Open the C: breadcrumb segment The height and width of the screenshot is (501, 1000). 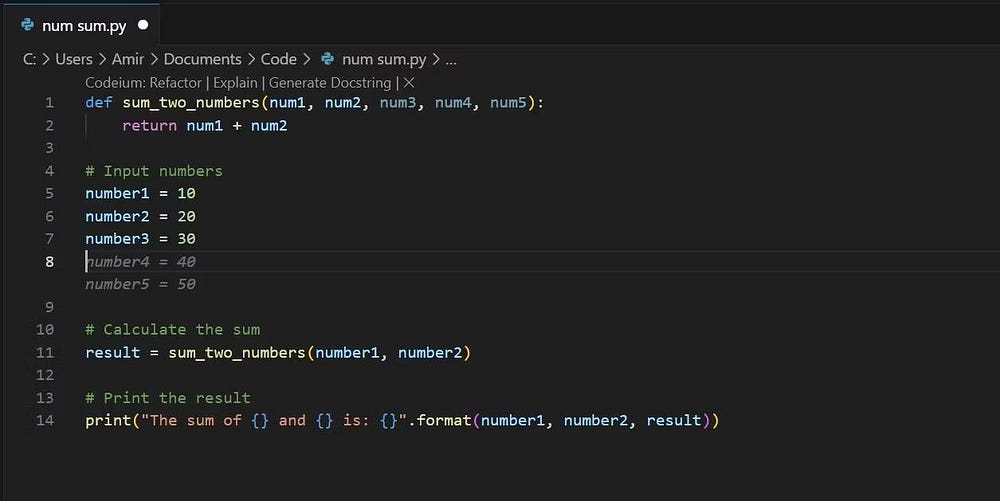point(29,59)
